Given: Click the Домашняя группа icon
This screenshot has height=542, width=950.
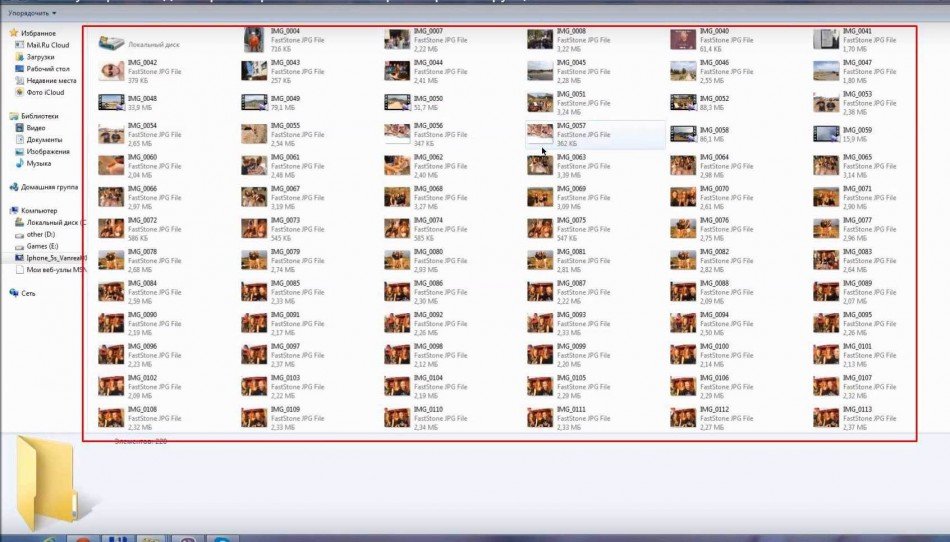Looking at the screenshot, I should 14,187.
